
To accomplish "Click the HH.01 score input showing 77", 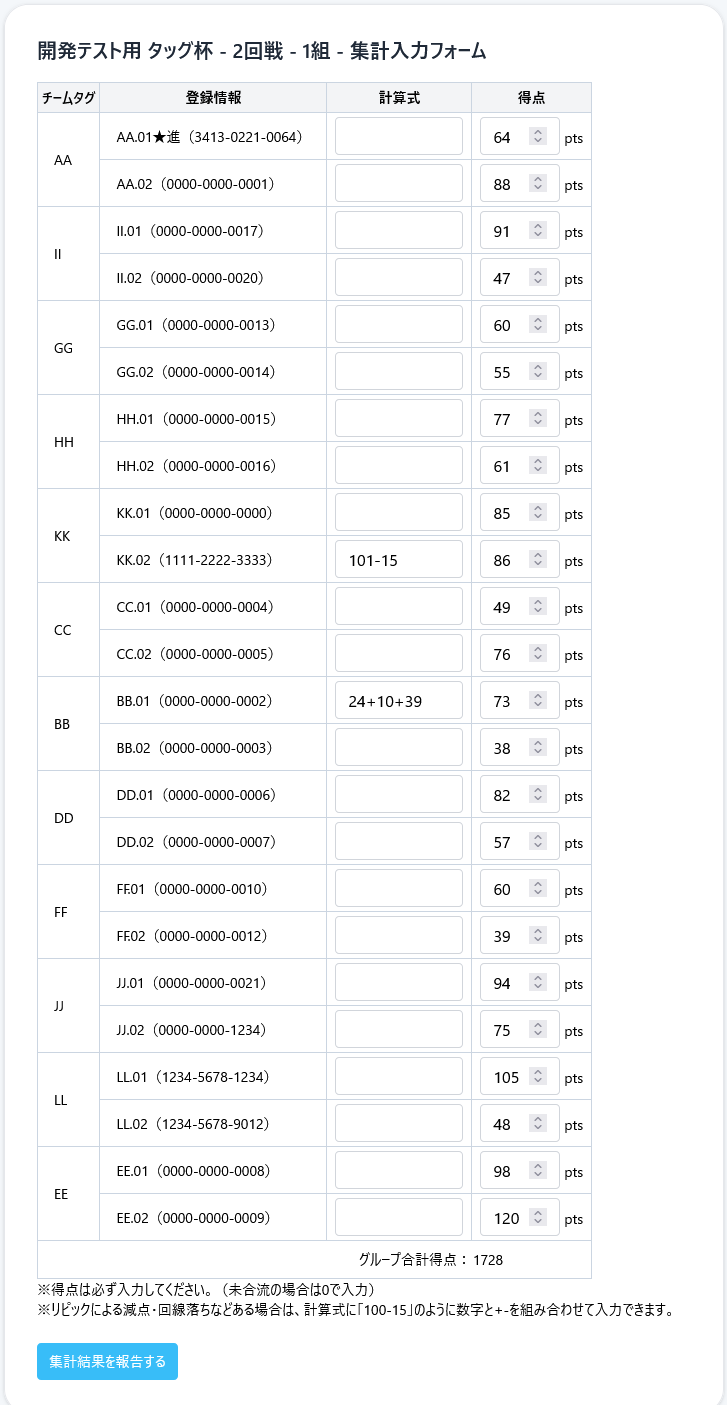I will [x=505, y=419].
